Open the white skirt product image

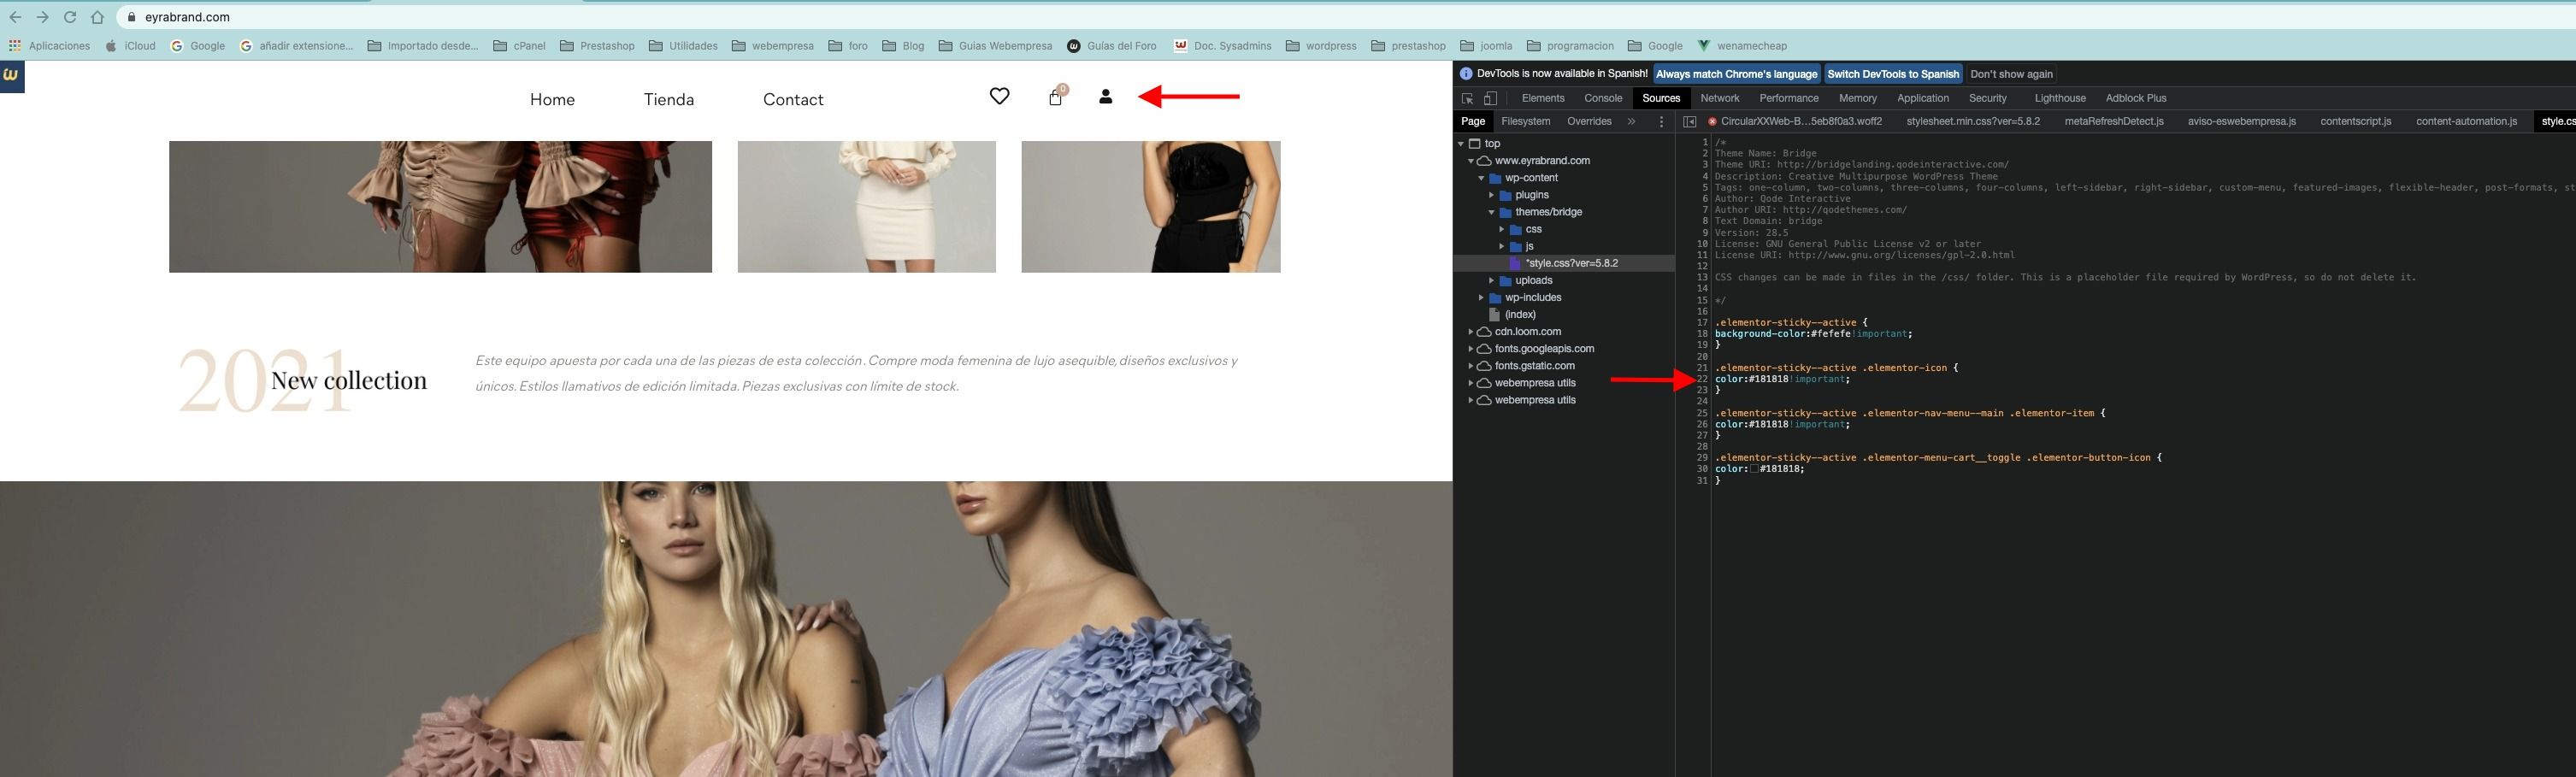[866, 206]
